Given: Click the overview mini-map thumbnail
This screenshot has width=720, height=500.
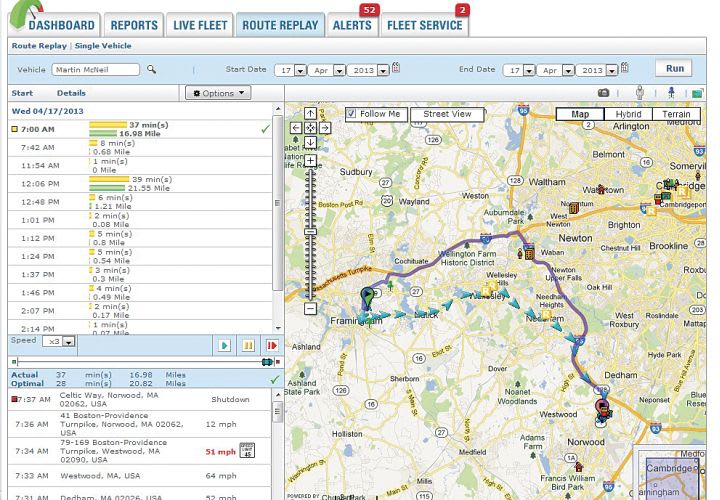Looking at the screenshot, I should [670, 472].
